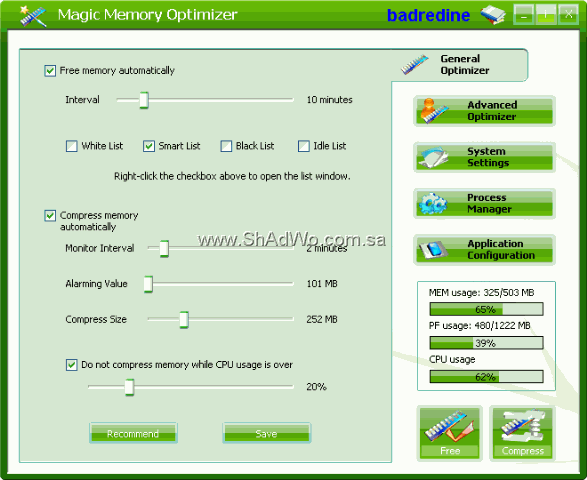Screen dimensions: 587x480
Task: Enable the White List checkbox
Action: 72,146
